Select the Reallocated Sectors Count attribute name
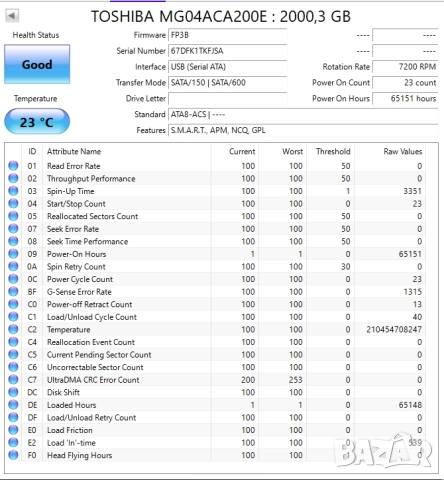The image size is (444, 480). click(x=92, y=216)
